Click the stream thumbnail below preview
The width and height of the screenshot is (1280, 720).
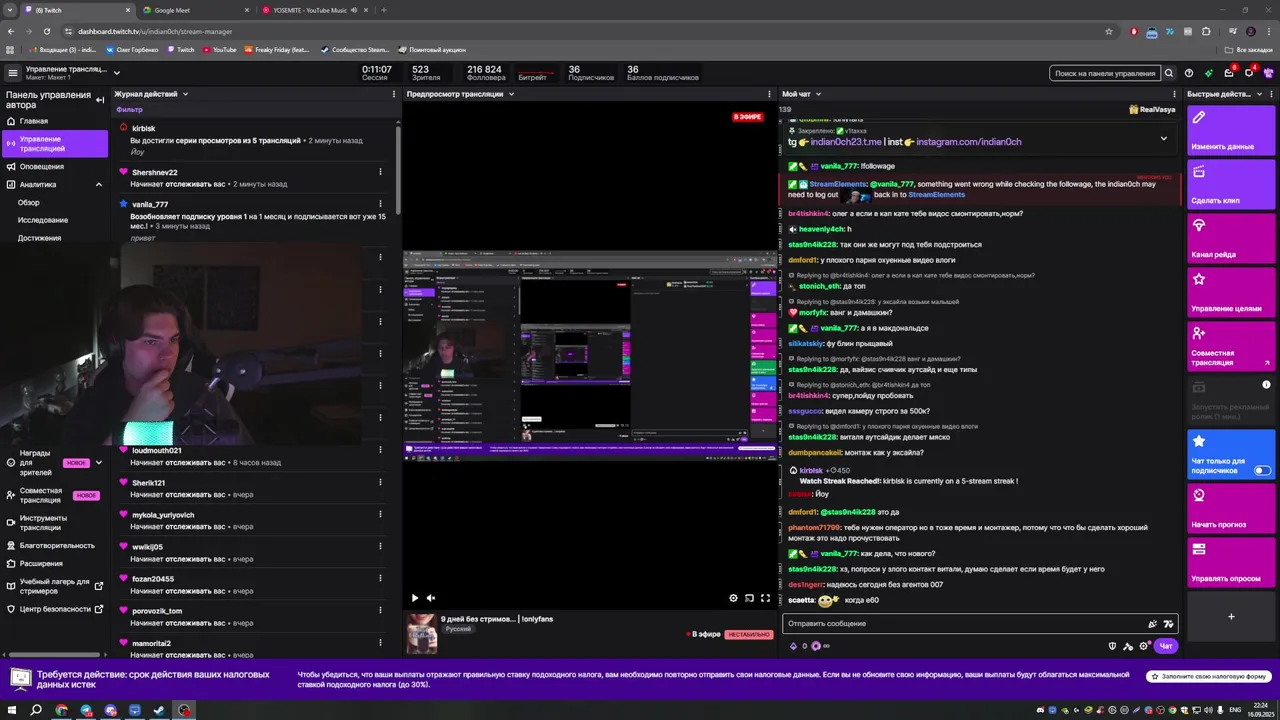pyautogui.click(x=421, y=634)
